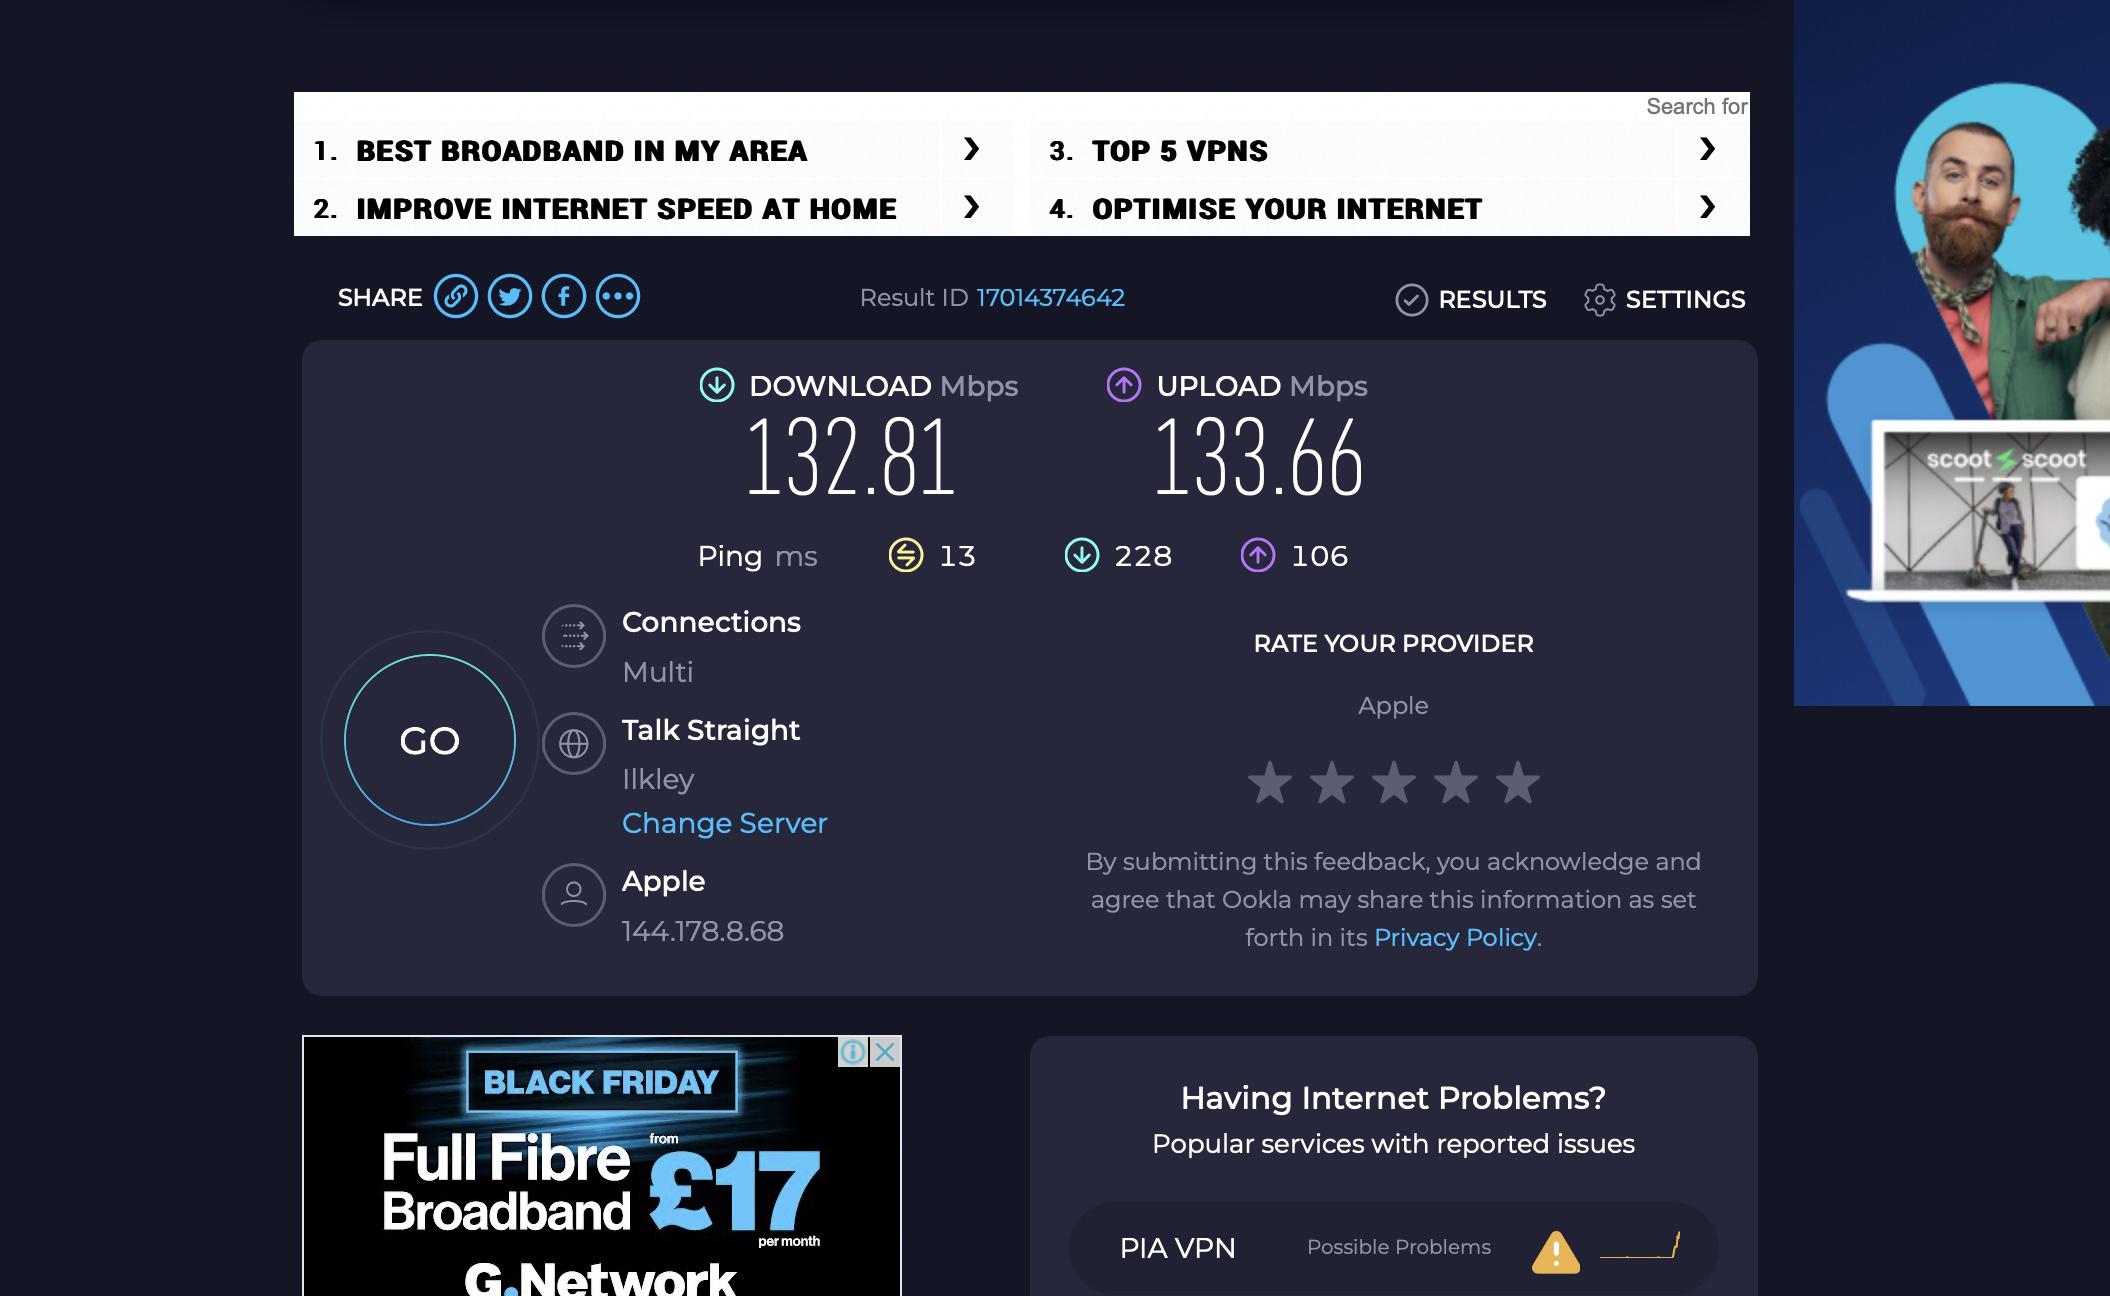
Task: Open the RESULTS menu
Action: coord(1471,299)
